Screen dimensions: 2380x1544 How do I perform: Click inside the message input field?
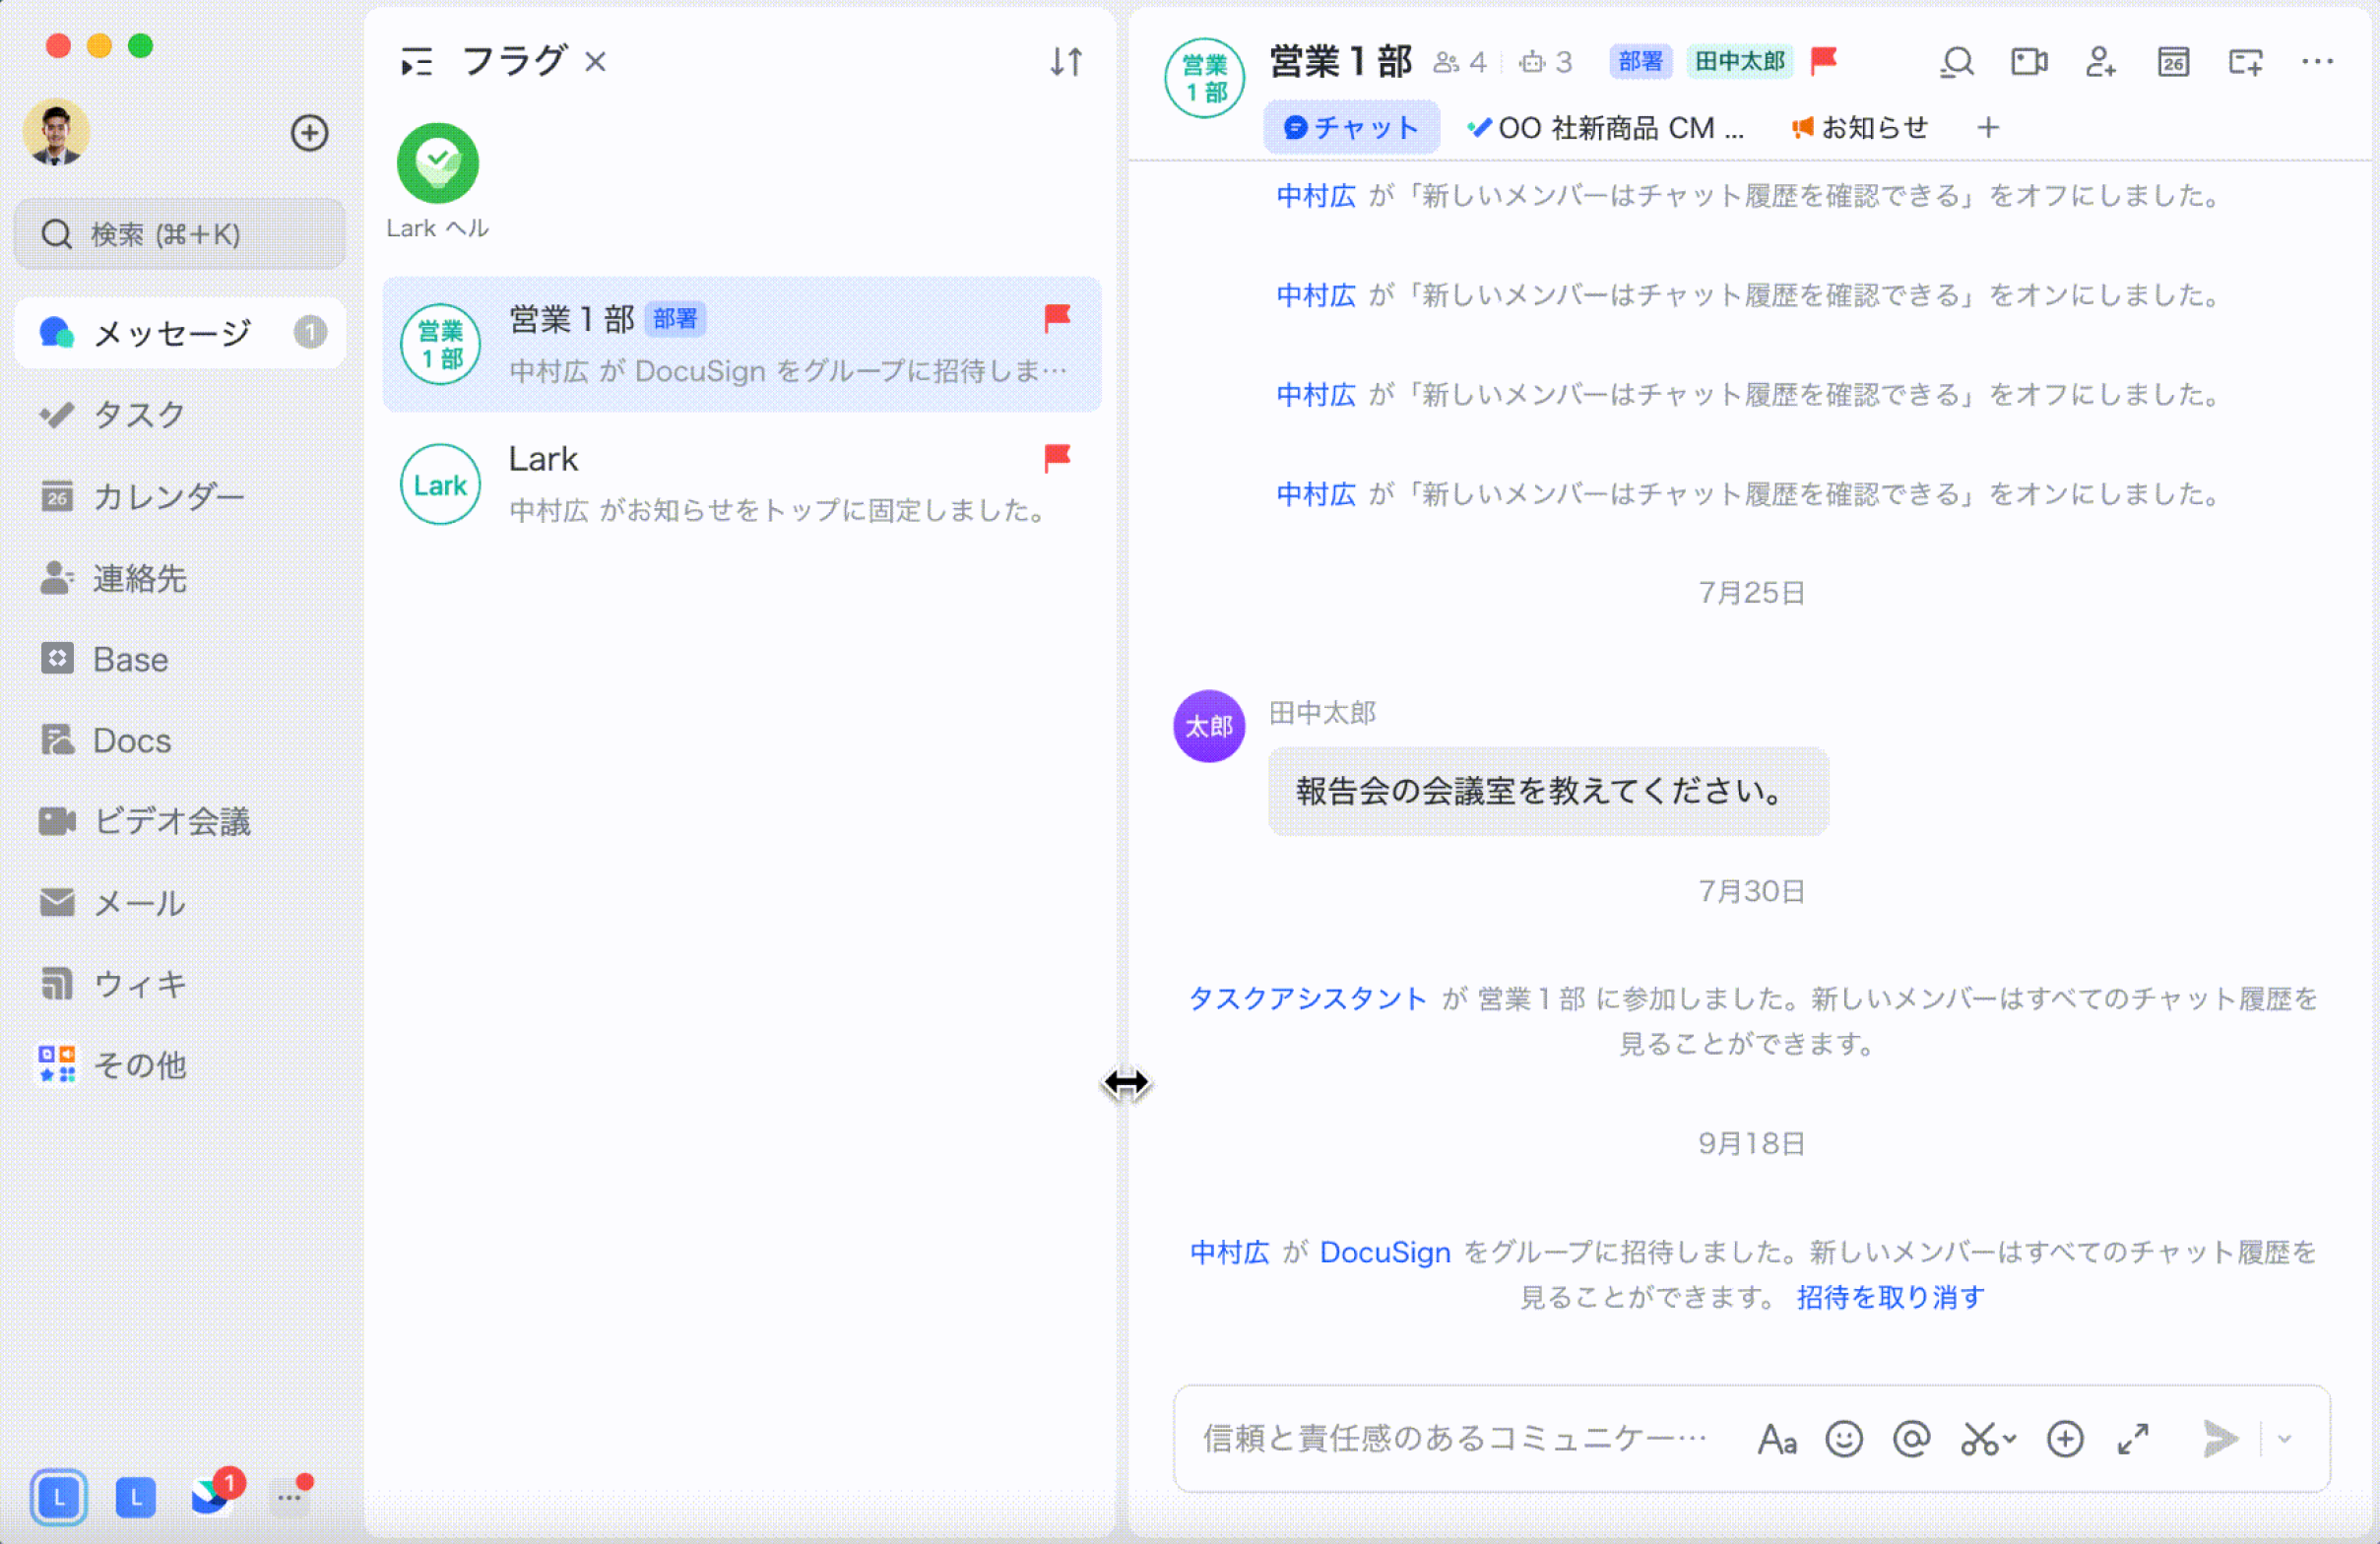[x=1450, y=1440]
